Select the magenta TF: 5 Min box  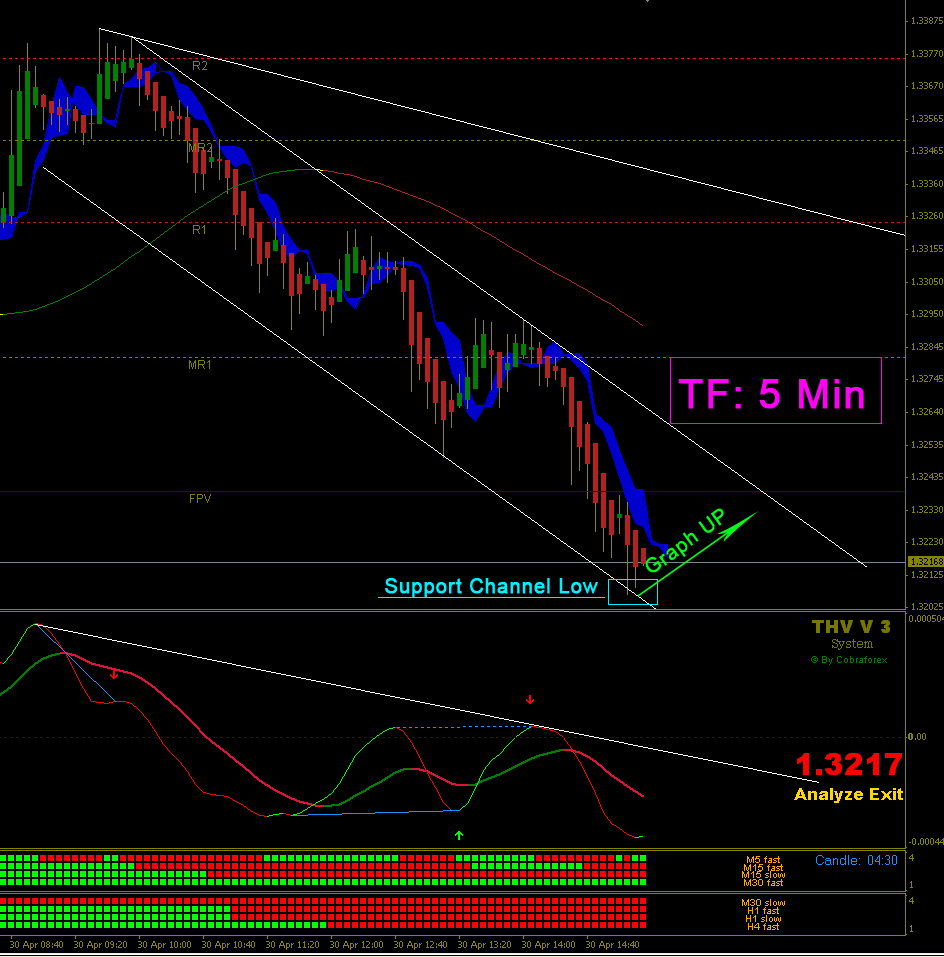tap(776, 391)
